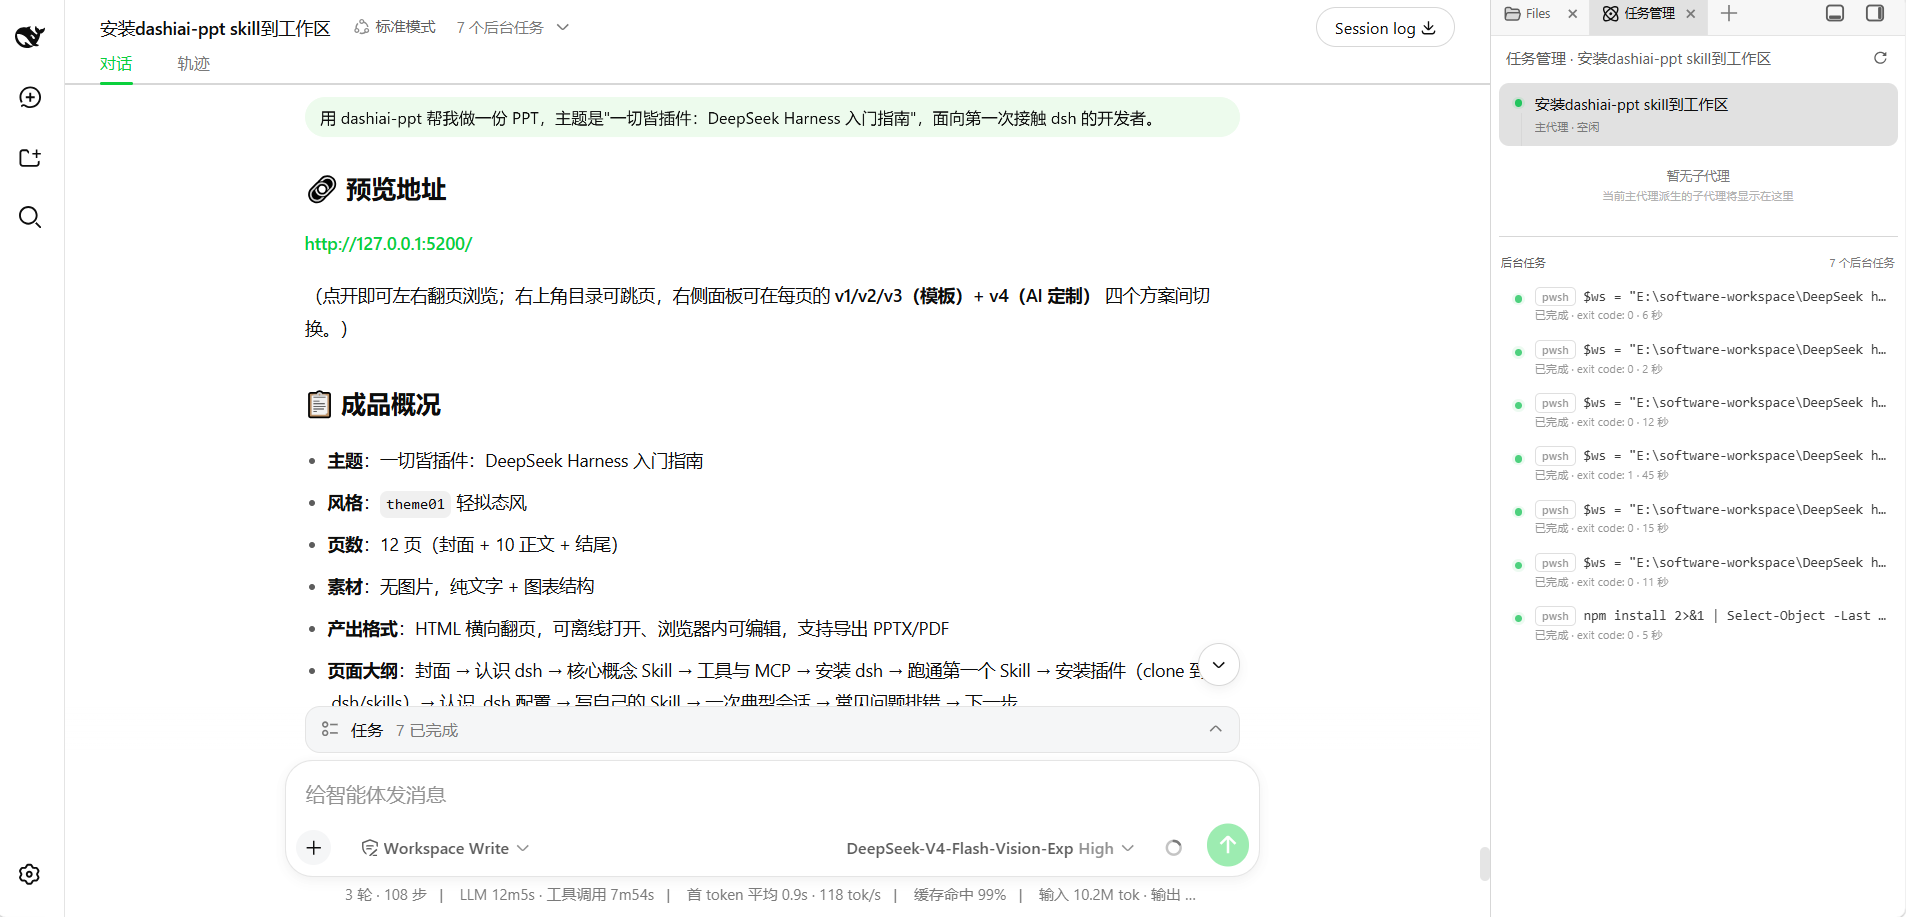Send the message with the green arrow button

pyautogui.click(x=1228, y=845)
